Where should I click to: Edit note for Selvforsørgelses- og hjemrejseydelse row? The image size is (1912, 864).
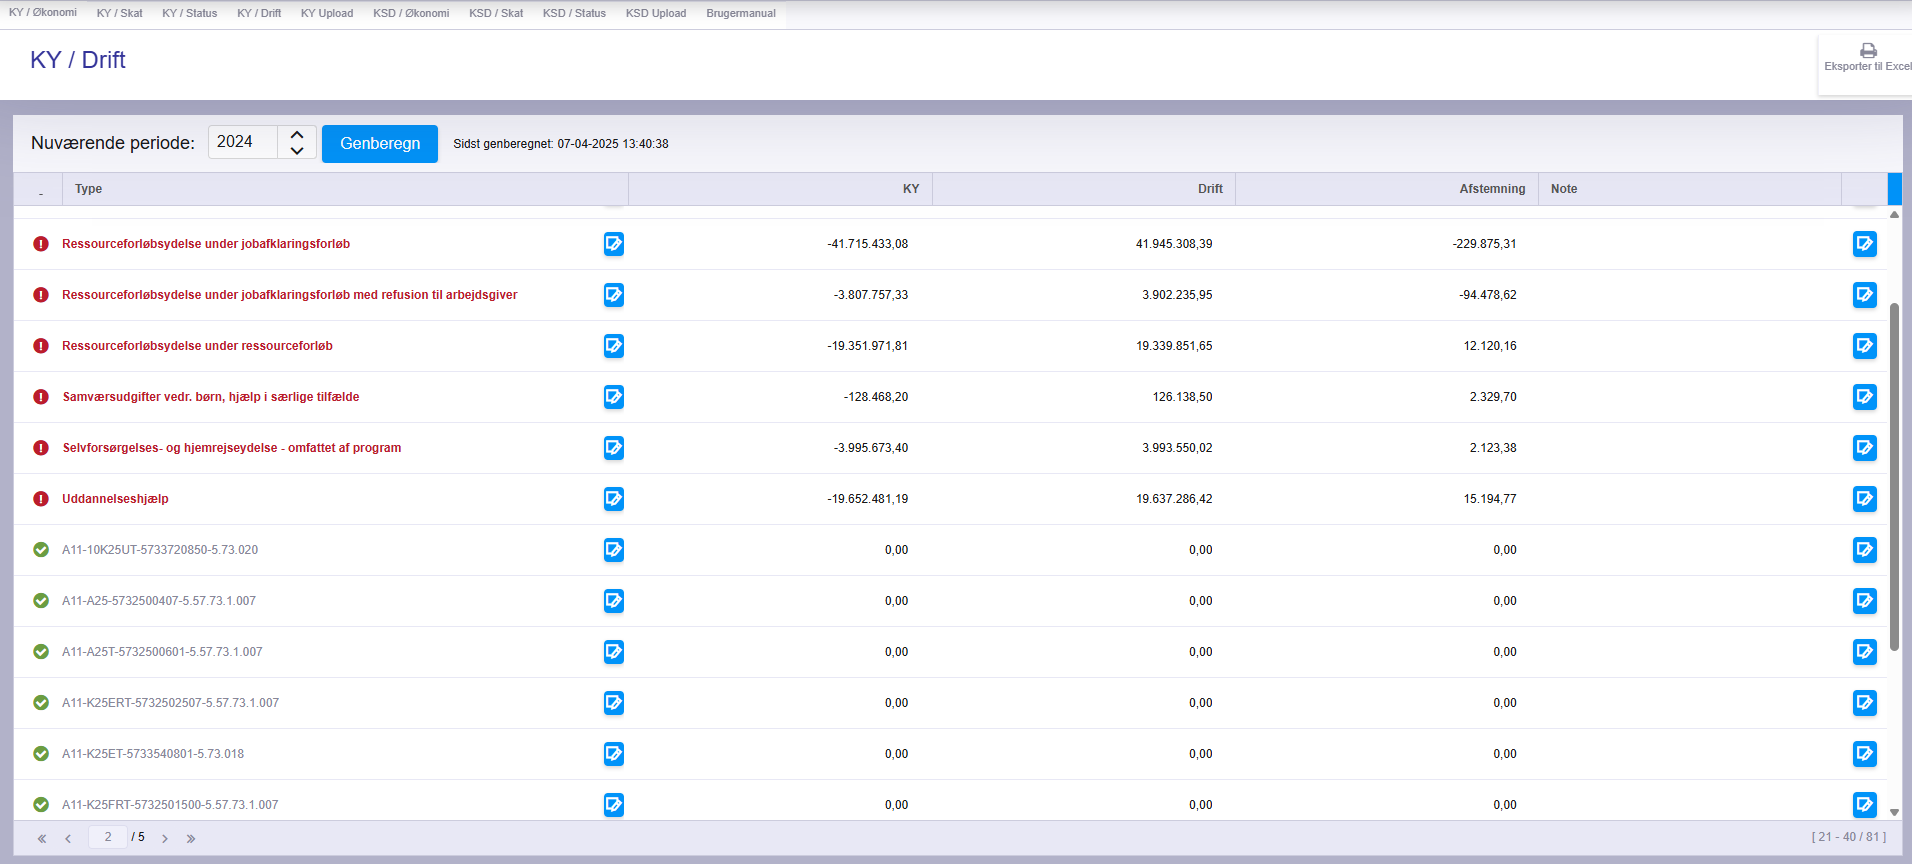click(1865, 448)
